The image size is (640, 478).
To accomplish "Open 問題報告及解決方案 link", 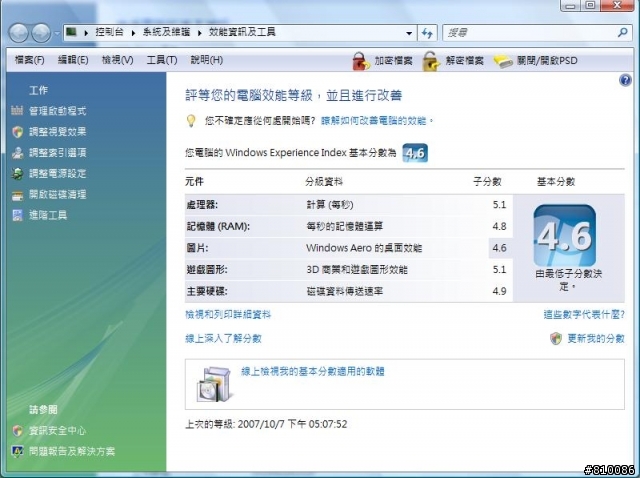I will click(x=72, y=451).
